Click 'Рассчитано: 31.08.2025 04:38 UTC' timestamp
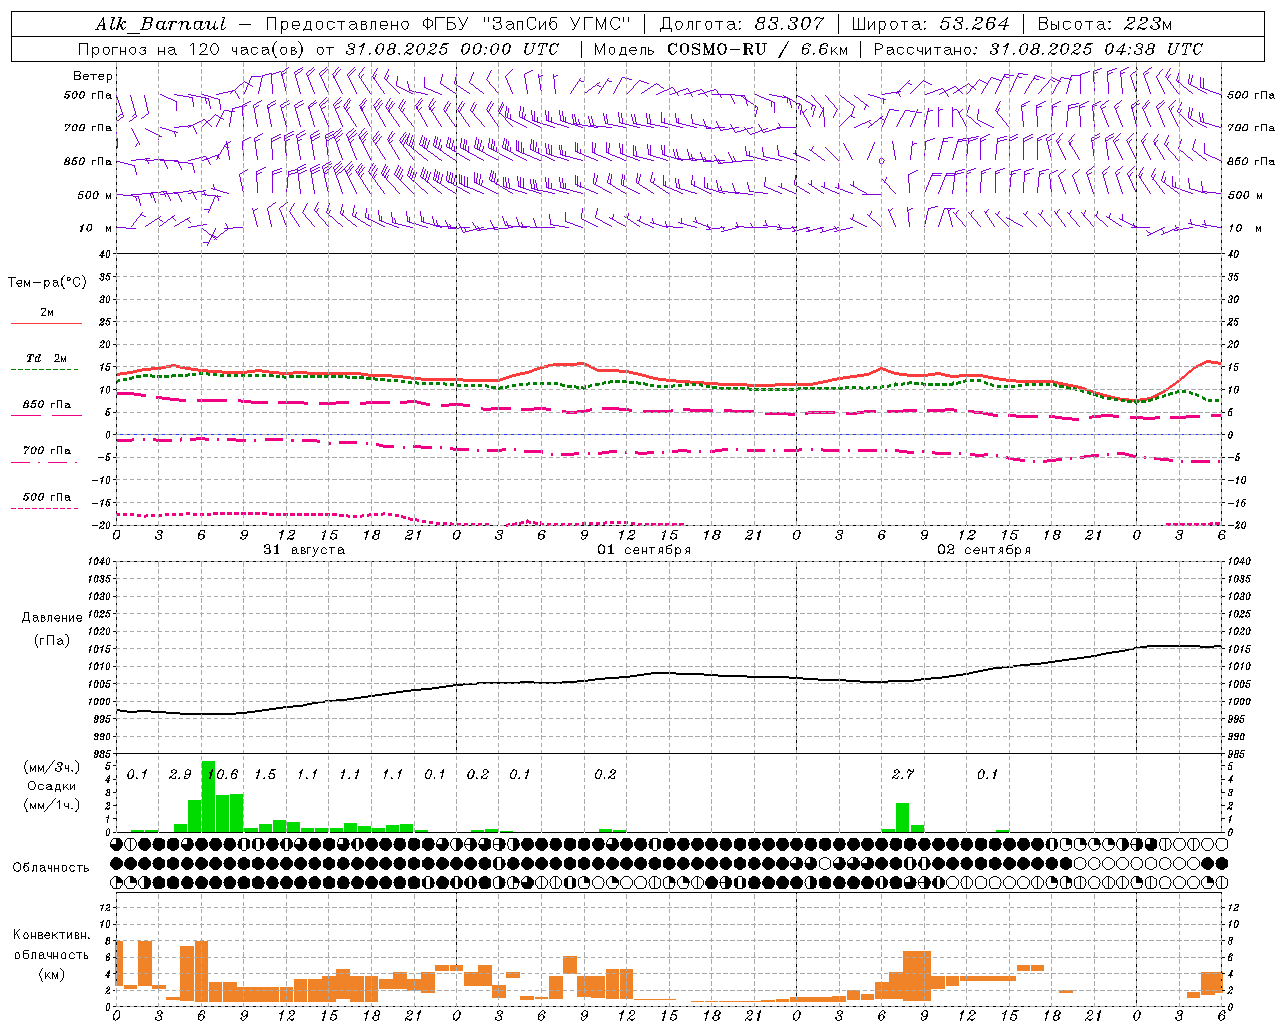Image resolution: width=1280 pixels, height=1024 pixels. coord(1038,49)
